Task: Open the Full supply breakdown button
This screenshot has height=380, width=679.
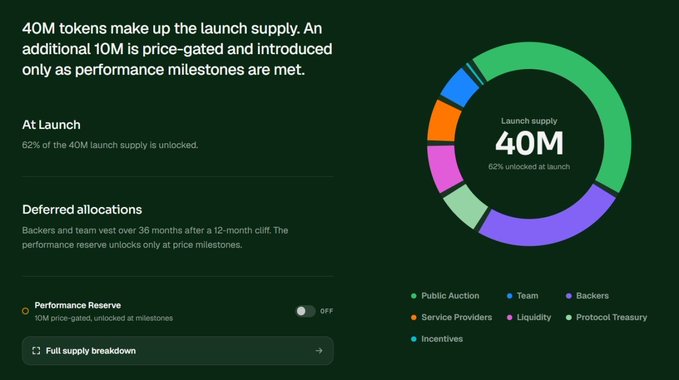Action: (x=178, y=351)
